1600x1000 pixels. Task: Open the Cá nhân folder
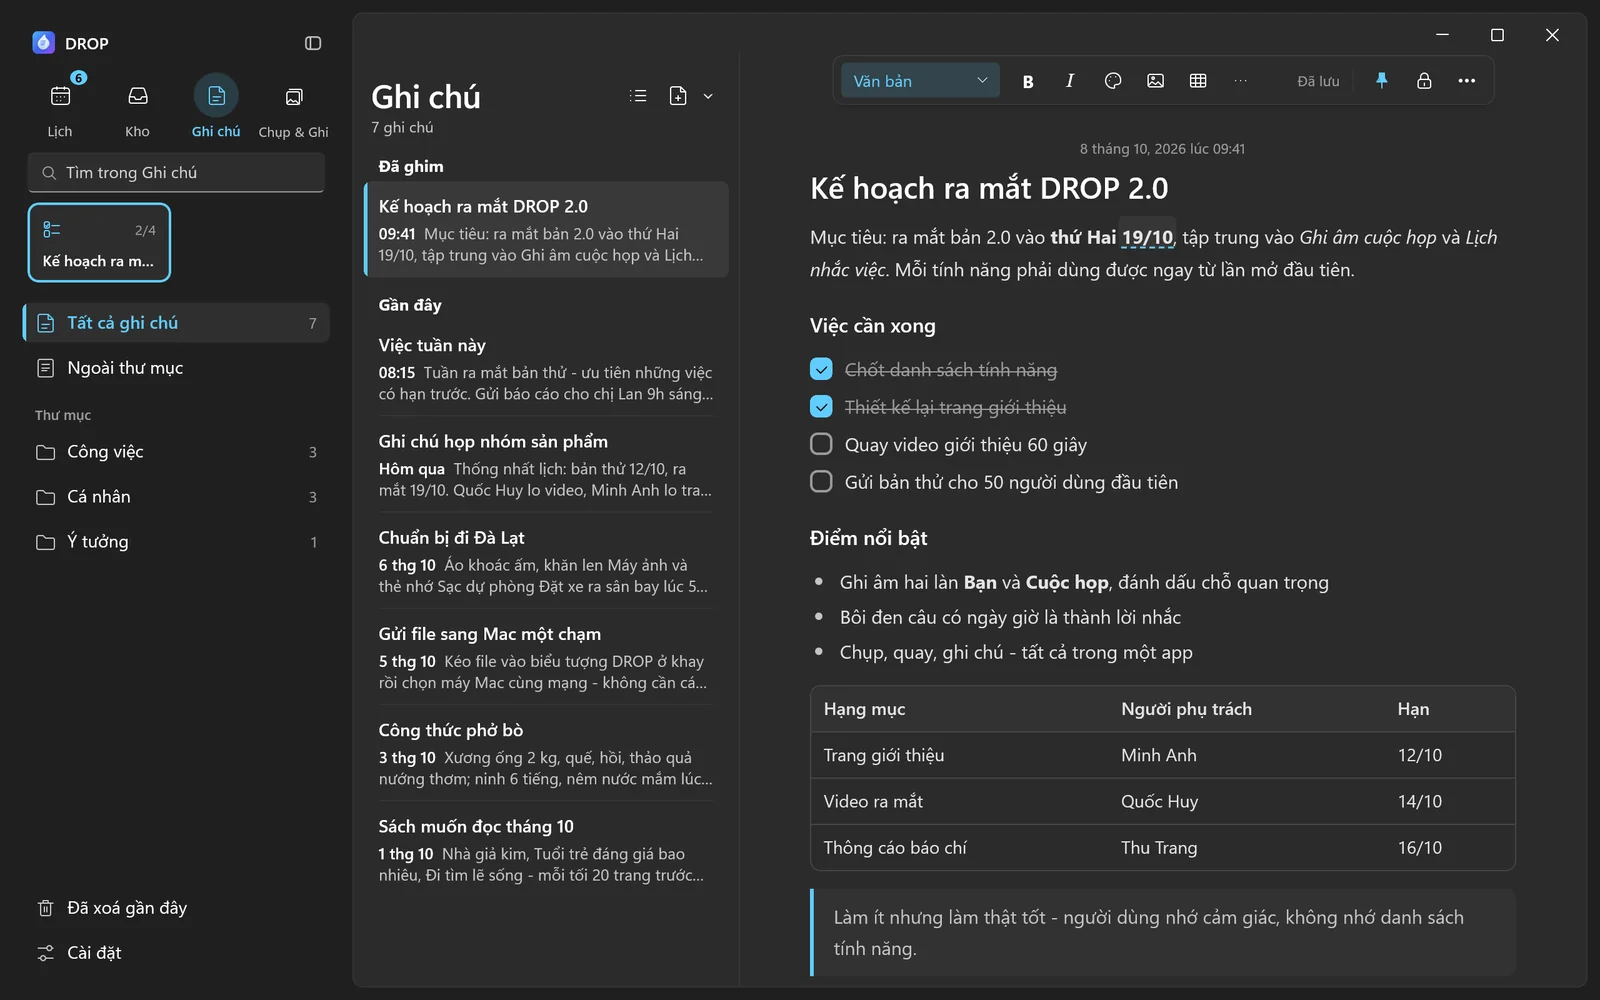pos(176,497)
